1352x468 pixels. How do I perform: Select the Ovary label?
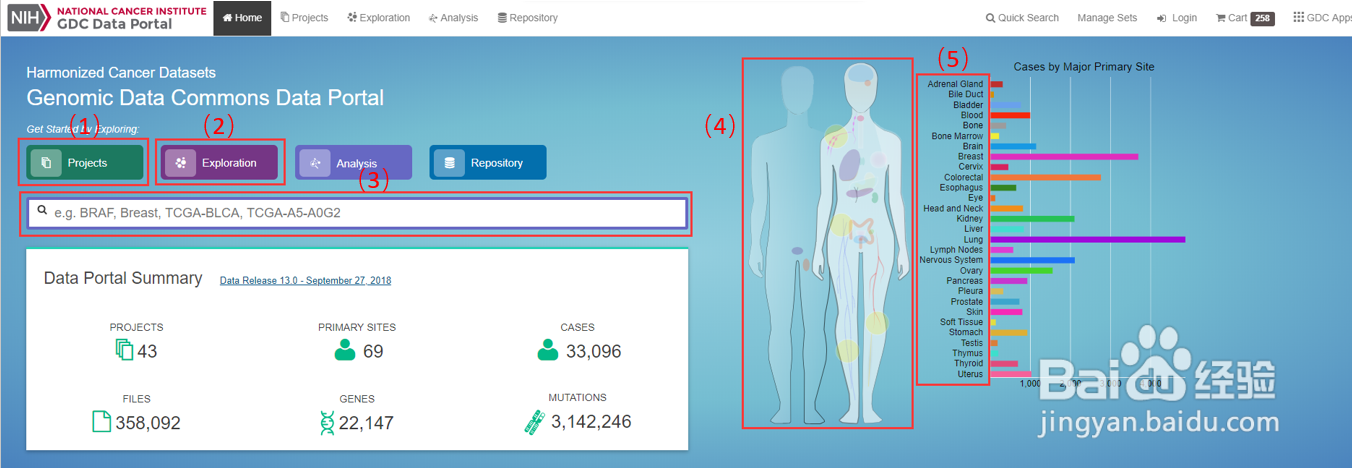[971, 271]
